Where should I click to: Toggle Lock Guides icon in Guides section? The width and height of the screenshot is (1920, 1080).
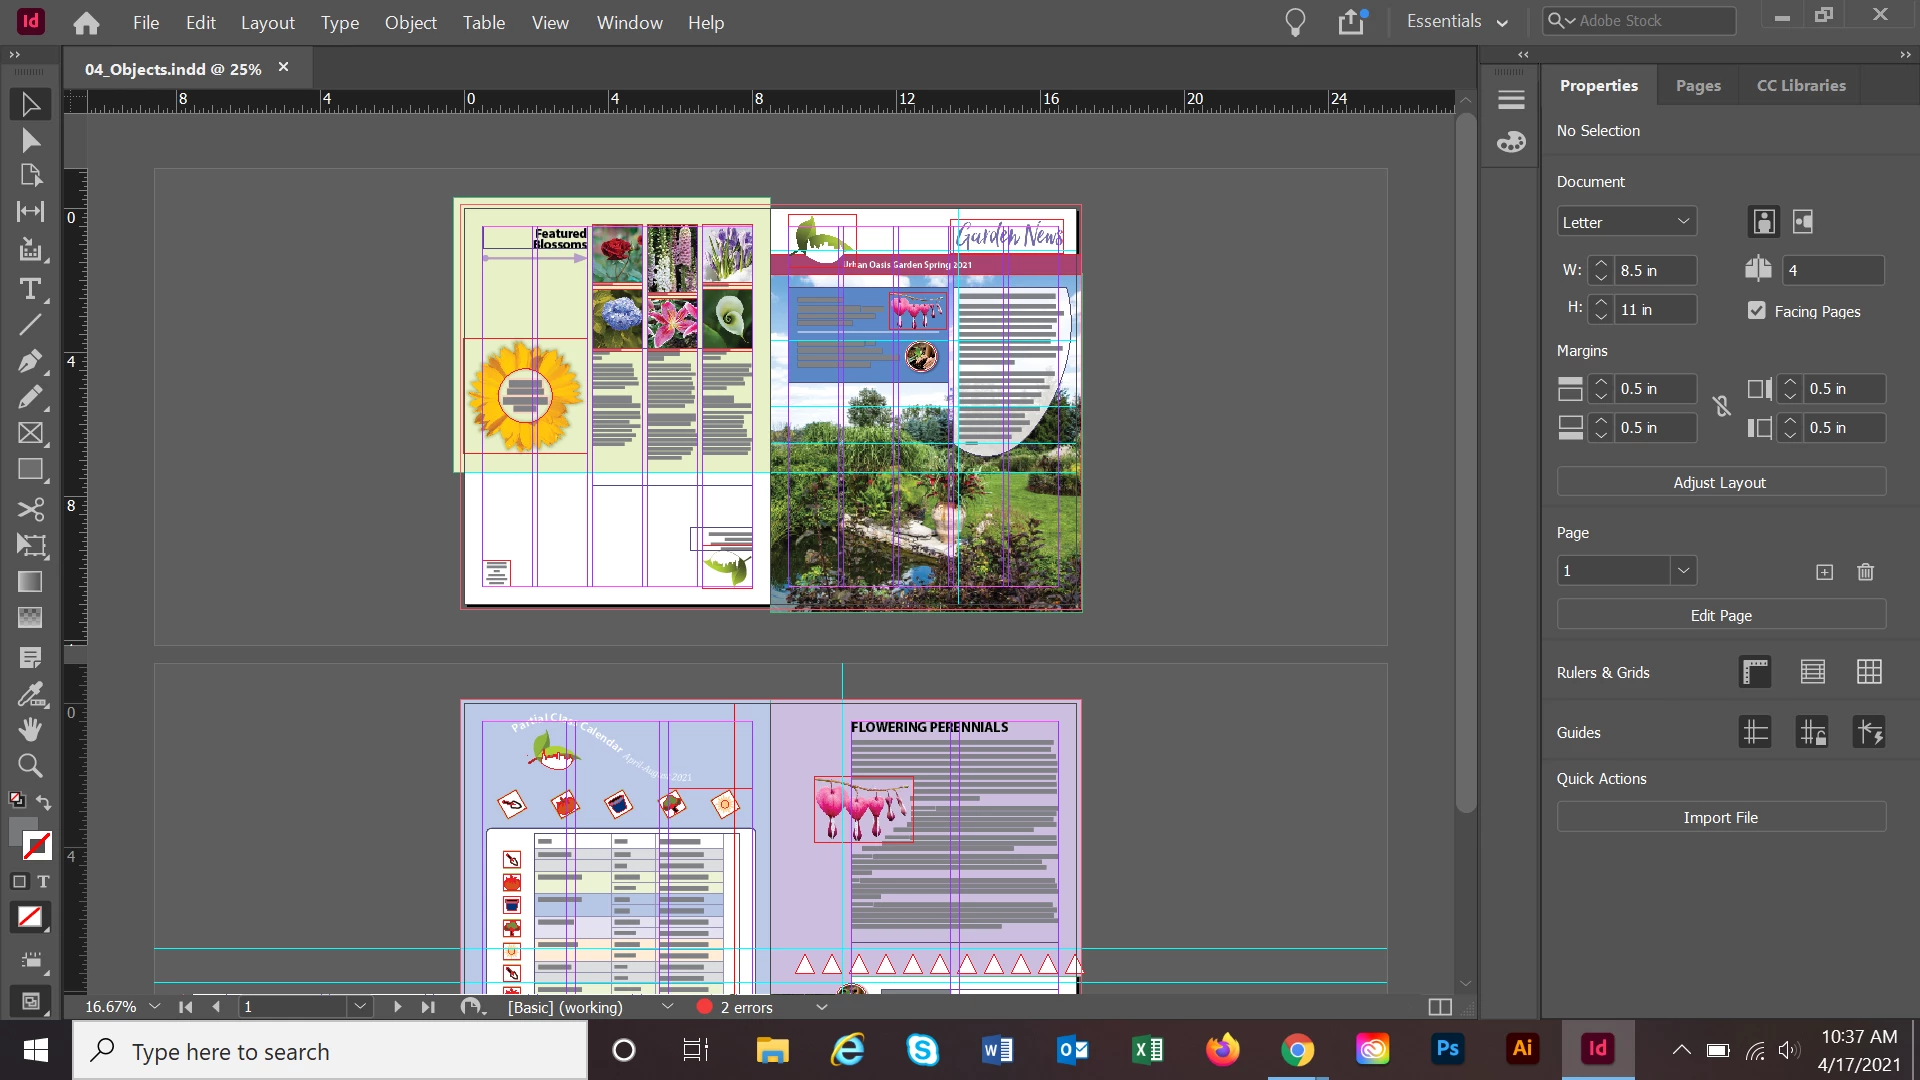[1812, 732]
